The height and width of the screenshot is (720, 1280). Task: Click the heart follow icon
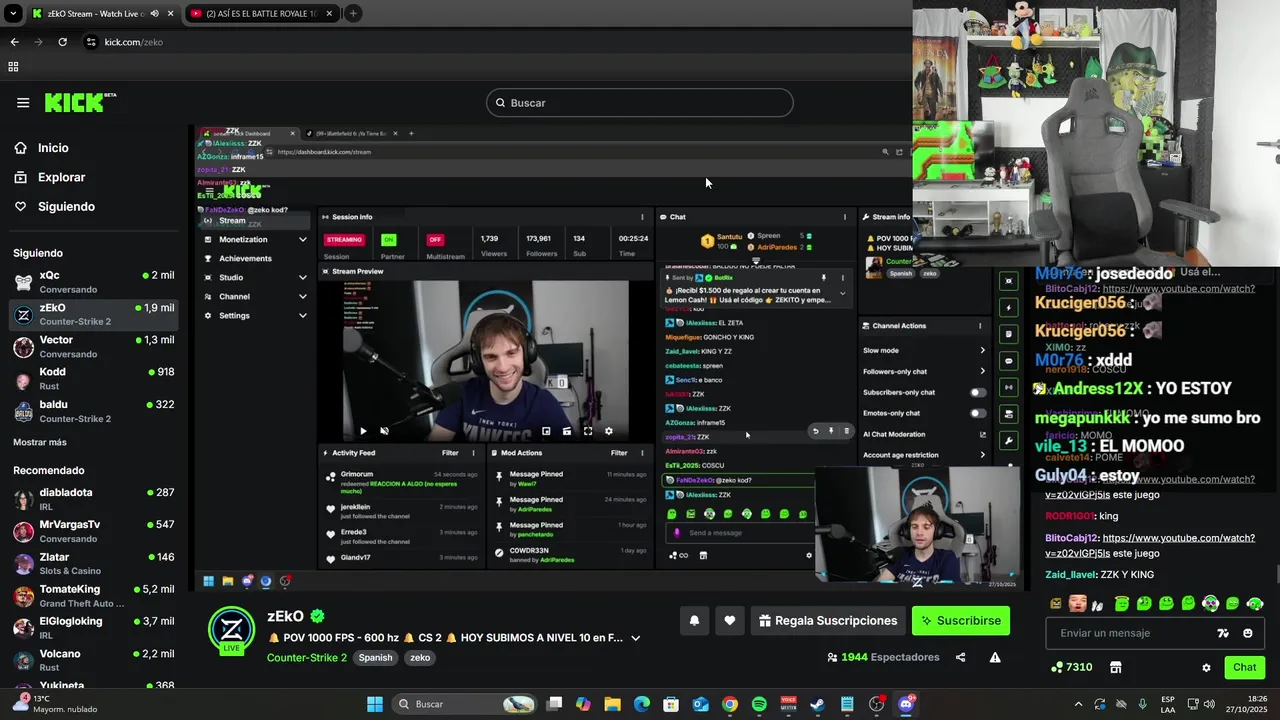(x=730, y=621)
